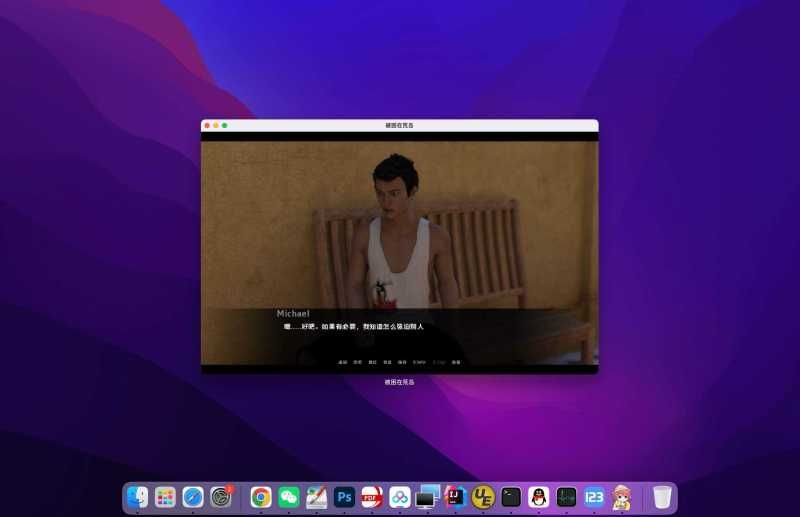The height and width of the screenshot is (517, 800).
Task: Click Q.Save in the game quick menu
Action: coord(419,362)
